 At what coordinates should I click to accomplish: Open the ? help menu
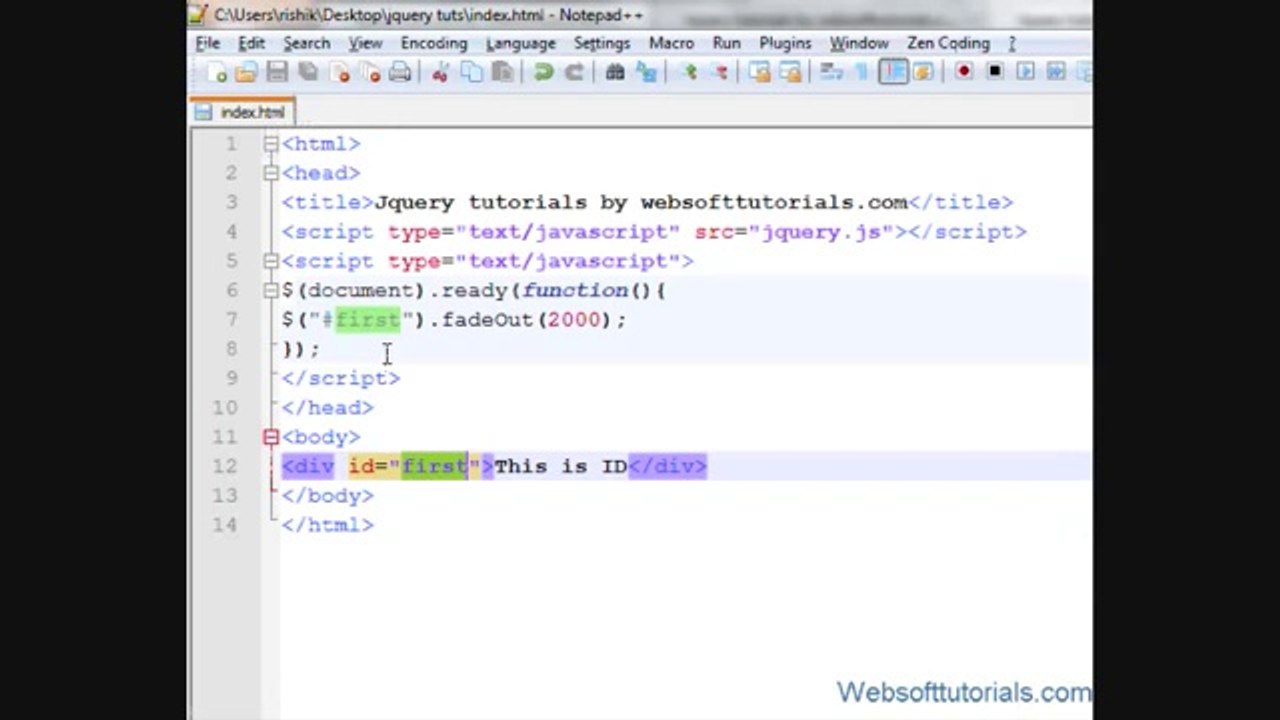pyautogui.click(x=1012, y=43)
